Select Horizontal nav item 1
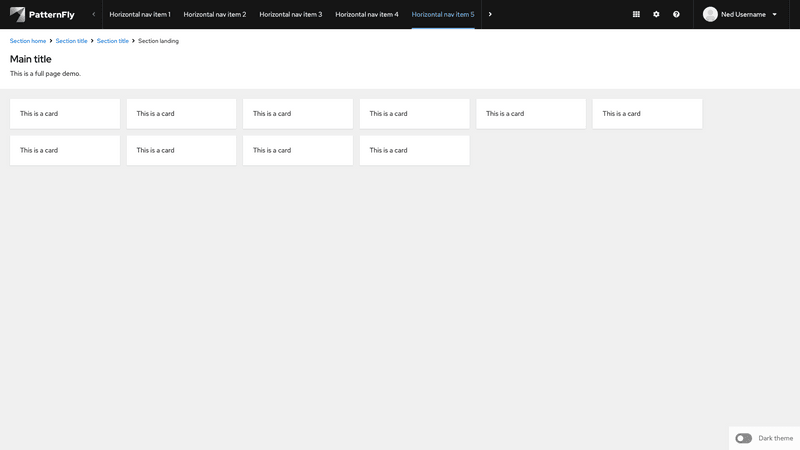800x450 pixels. point(140,14)
